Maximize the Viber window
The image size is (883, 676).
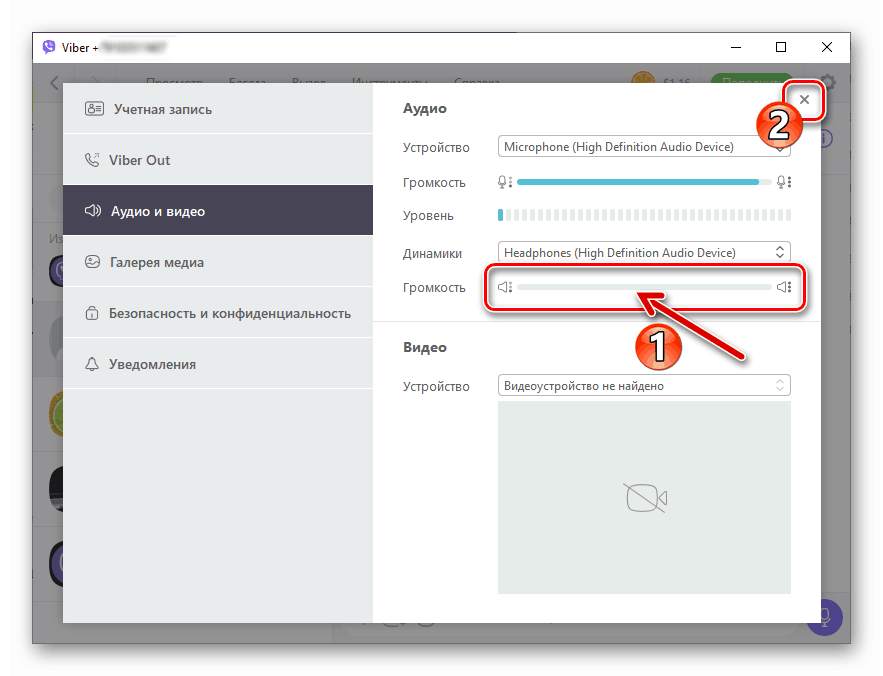(x=781, y=47)
